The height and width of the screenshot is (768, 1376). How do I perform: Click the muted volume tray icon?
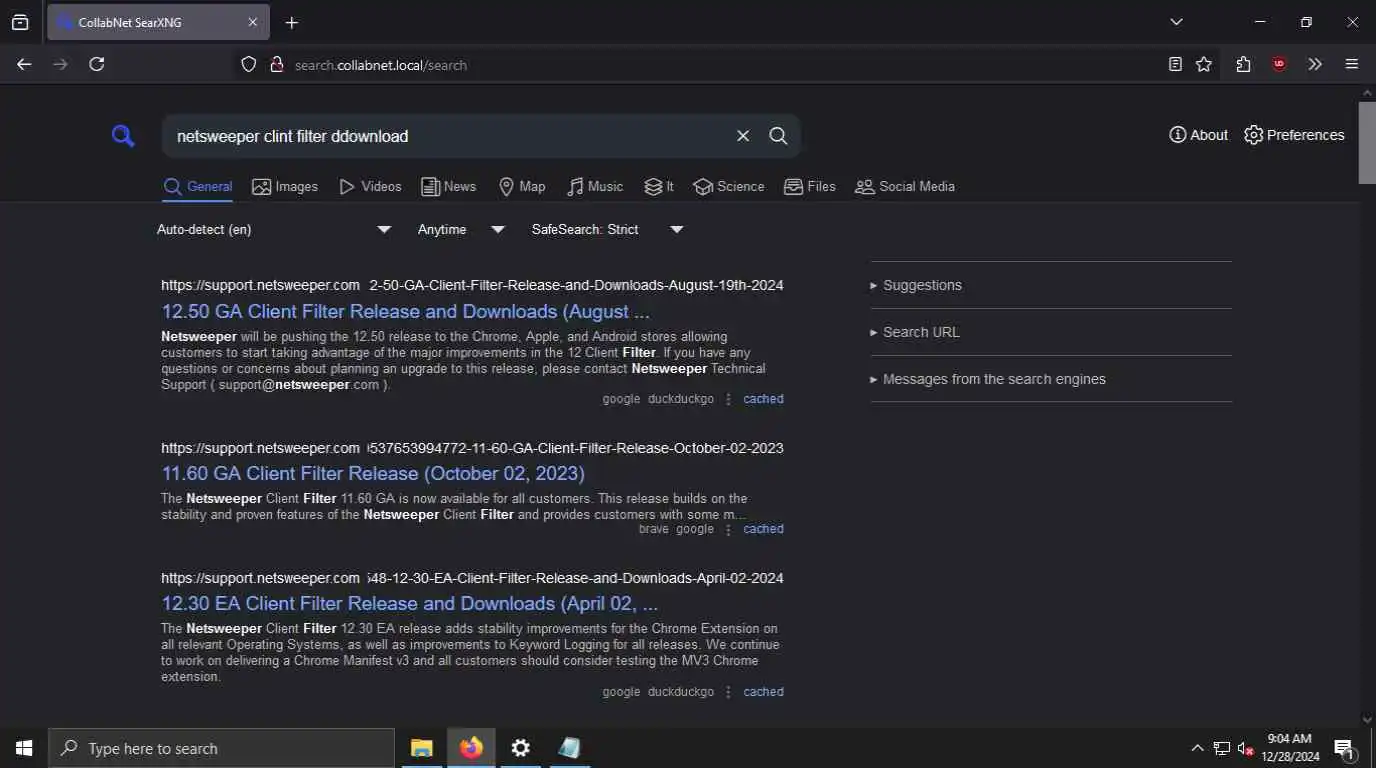[x=1246, y=748]
